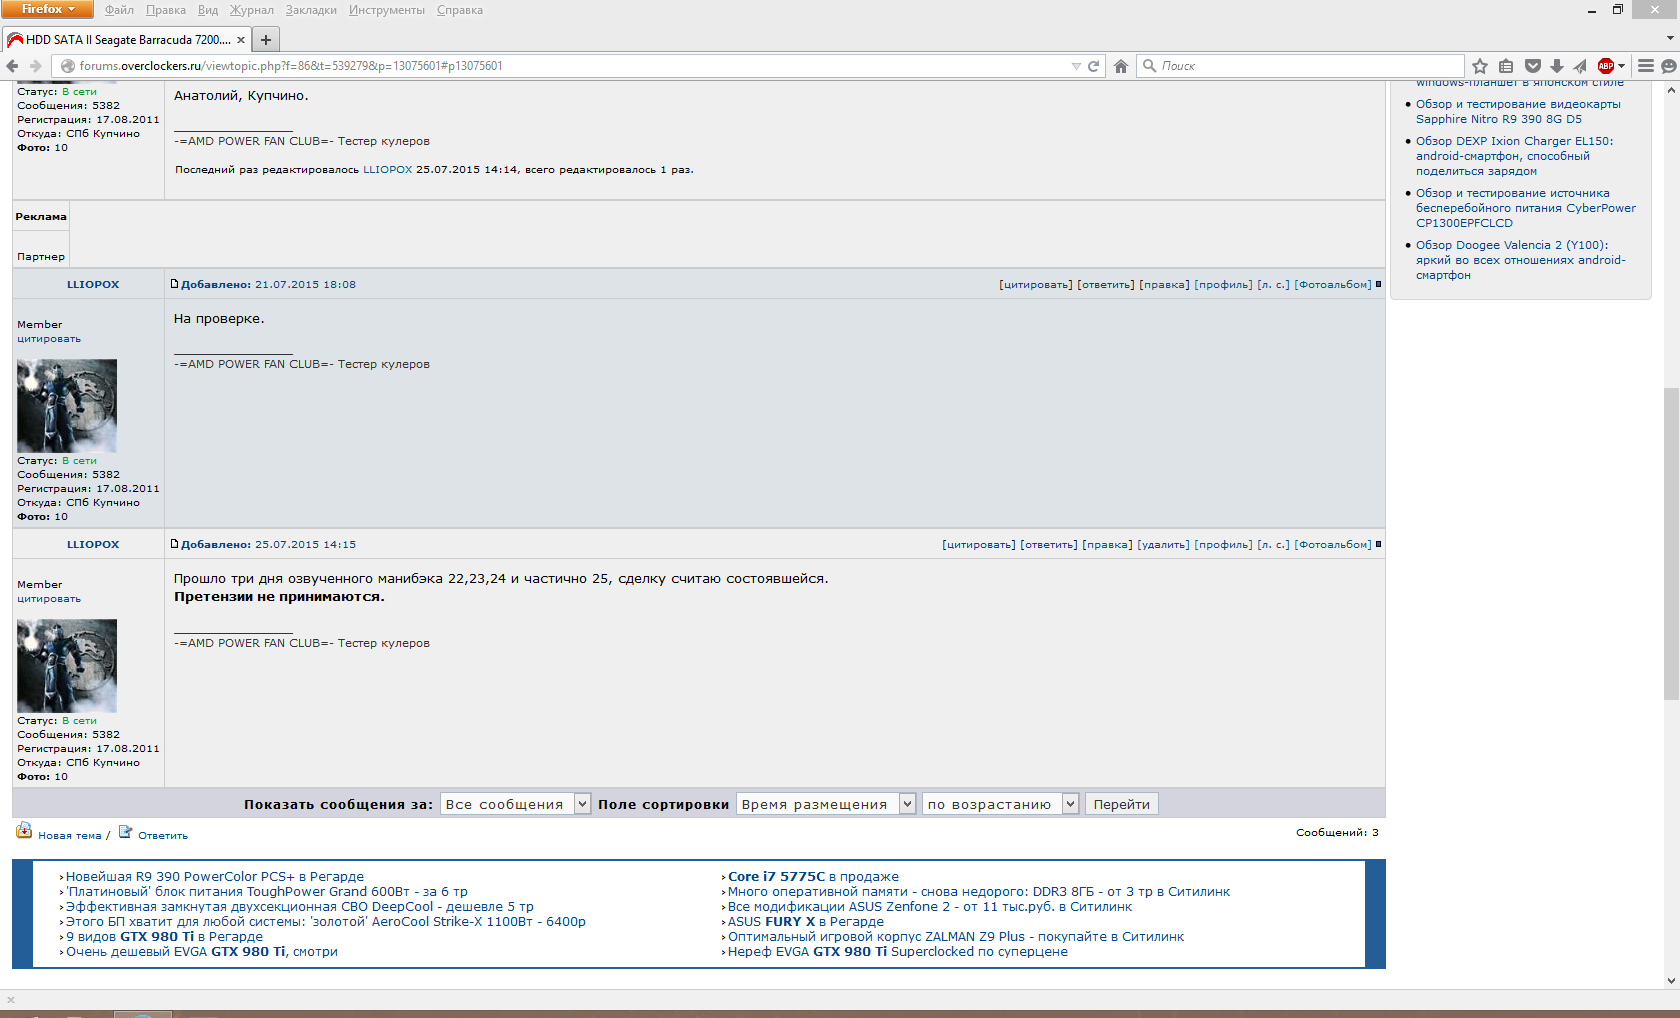Go forward to the next page
Image resolution: width=1680 pixels, height=1018 pixels.
pyautogui.click(x=36, y=66)
